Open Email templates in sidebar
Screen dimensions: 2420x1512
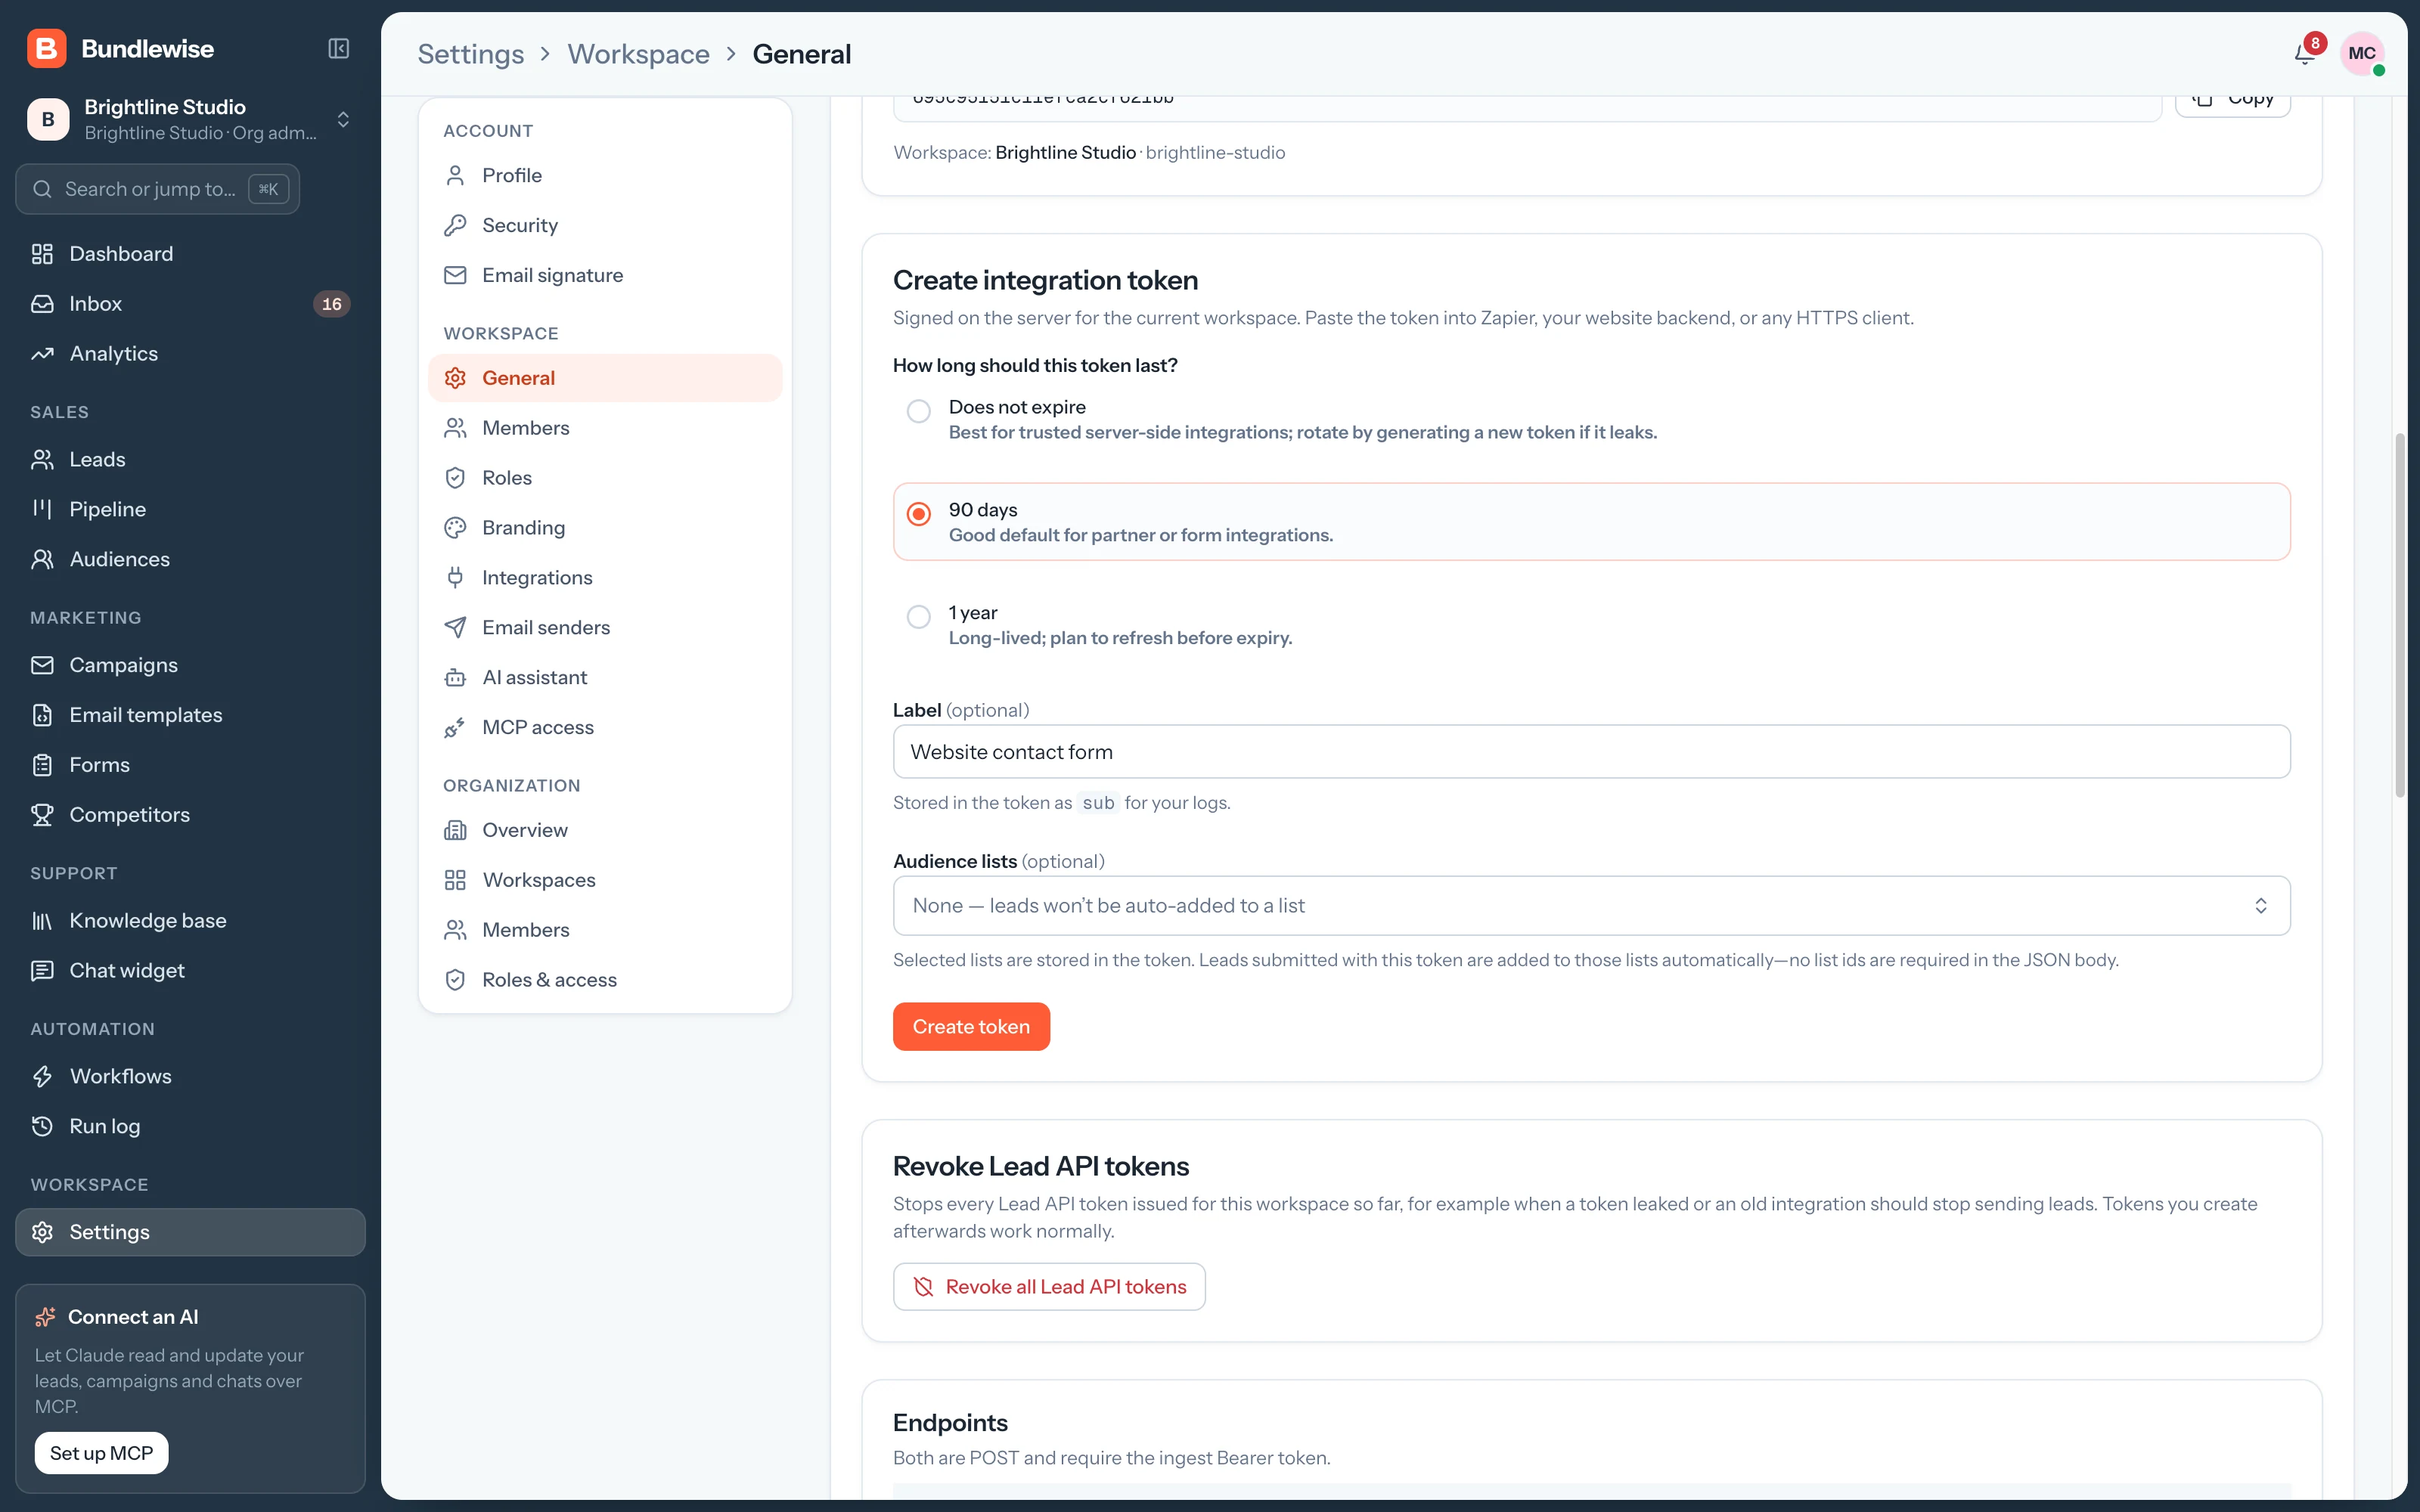tap(190, 715)
